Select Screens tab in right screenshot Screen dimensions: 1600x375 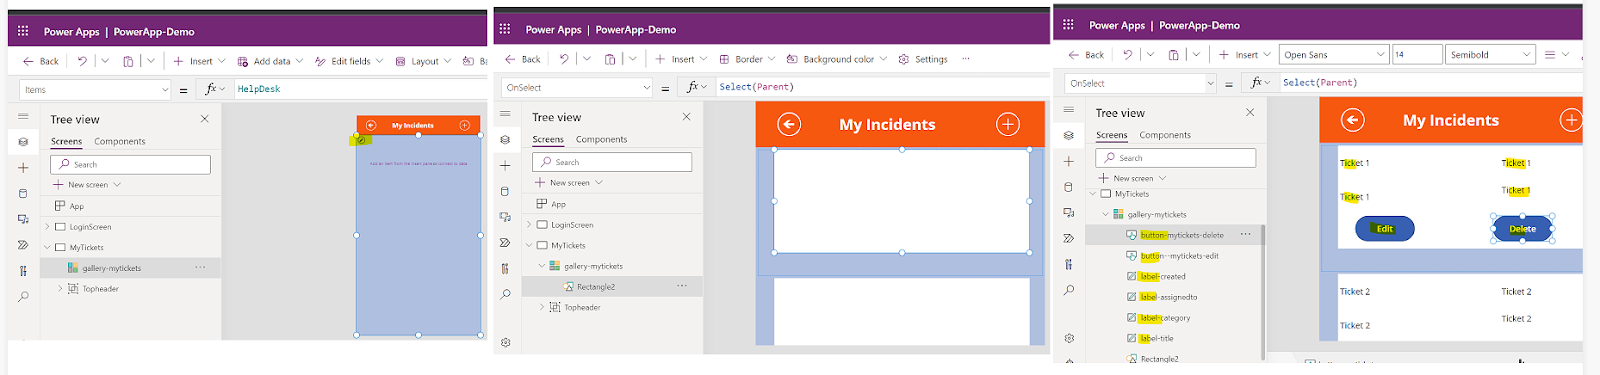1112,135
